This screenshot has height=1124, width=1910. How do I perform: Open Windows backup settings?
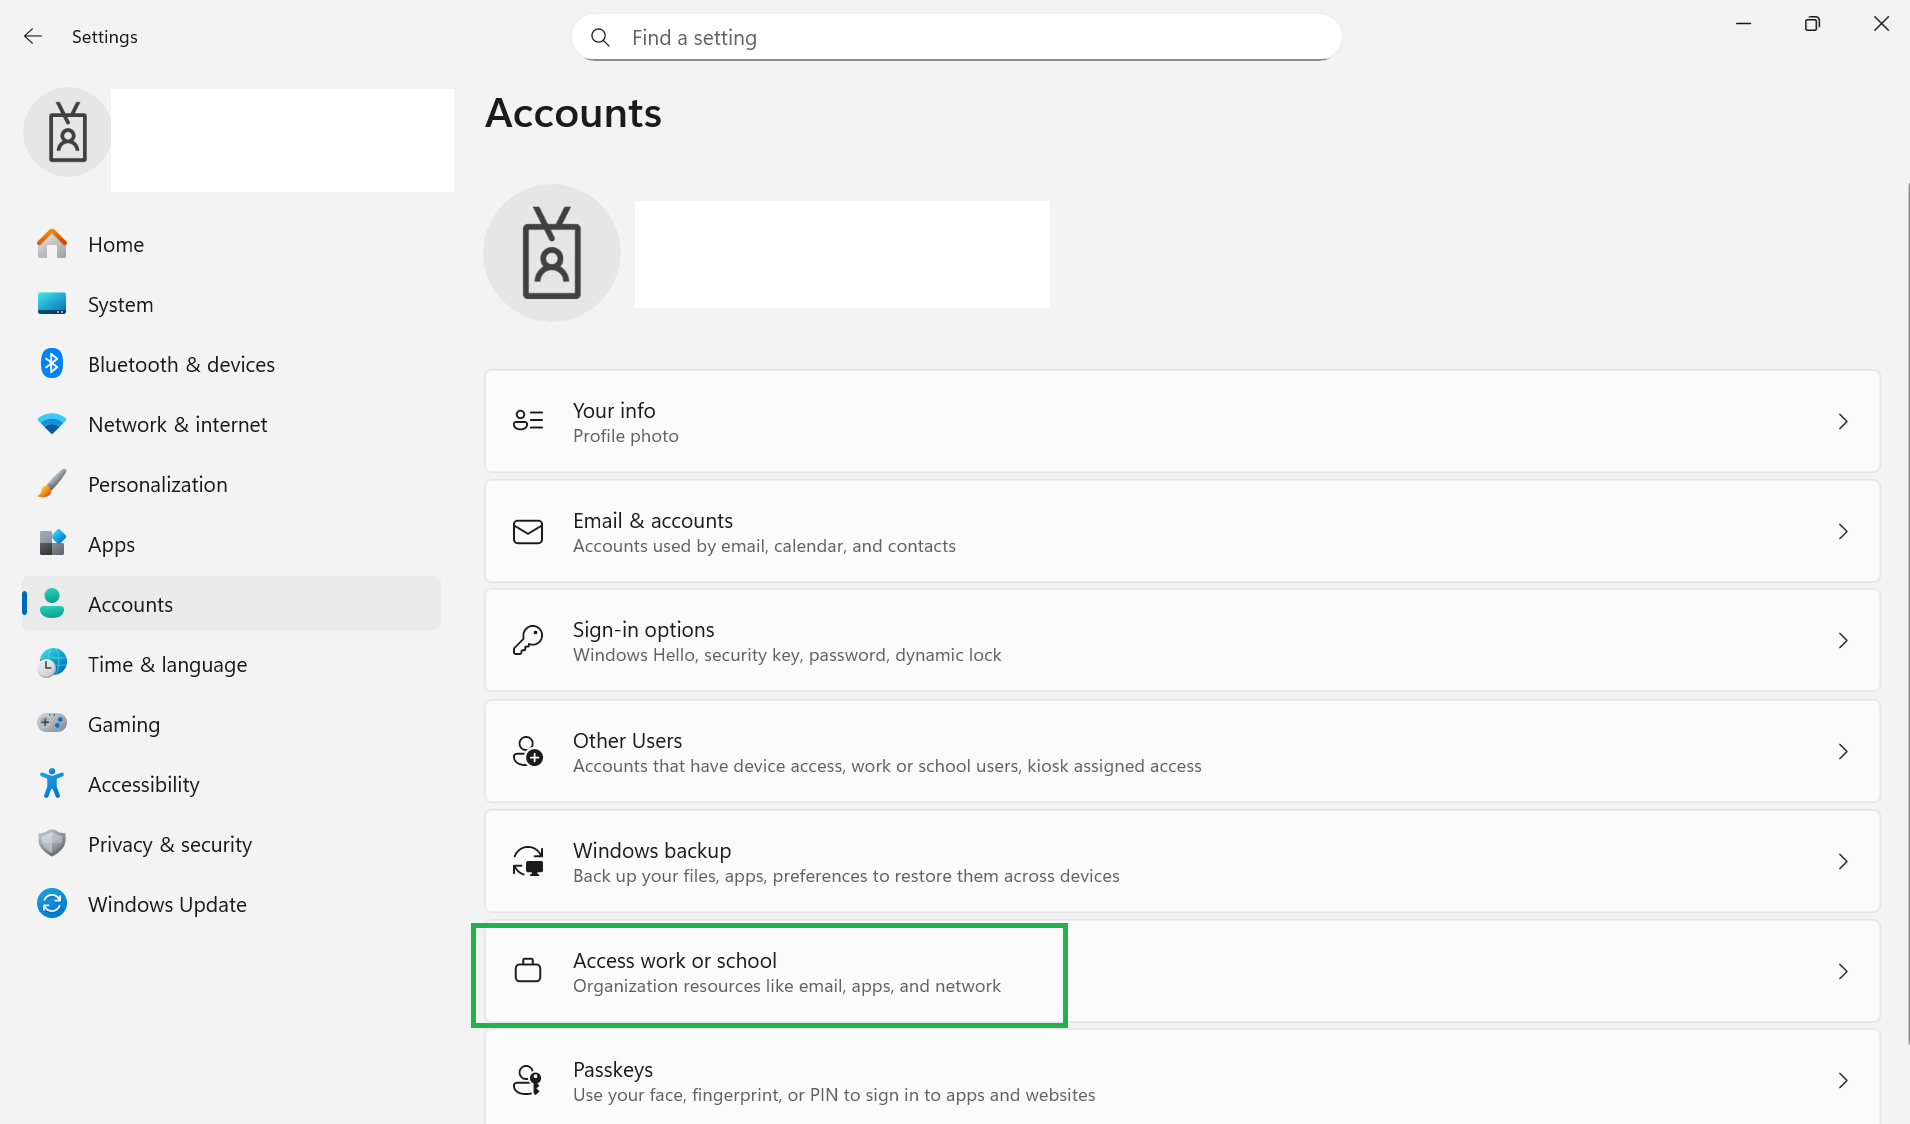(x=1182, y=861)
